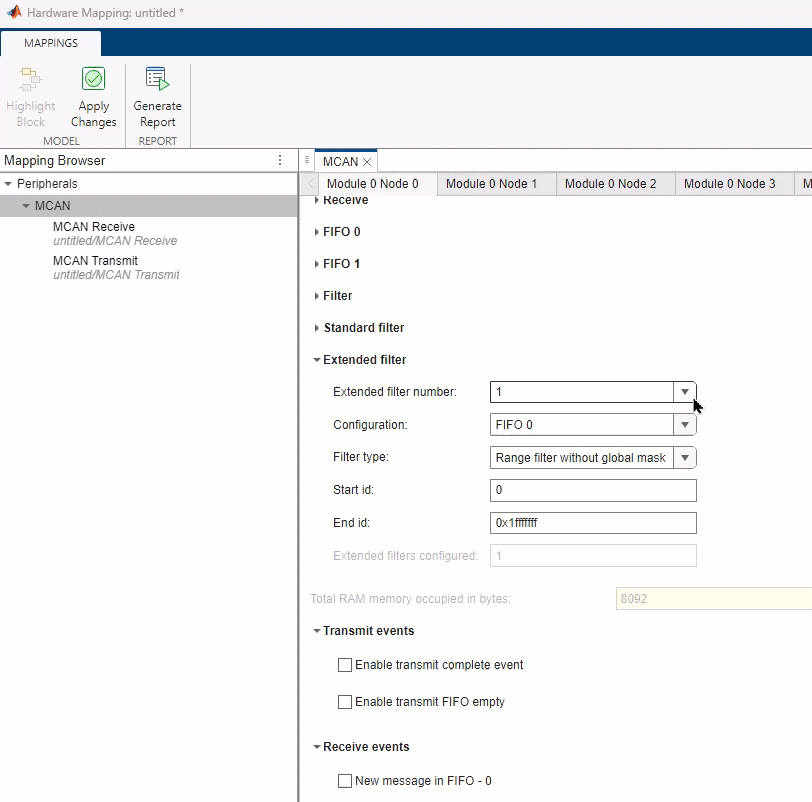Screen dimensions: 812x802
Task: Click the left tab-scroll arrow near Module tabs
Action: click(x=310, y=184)
